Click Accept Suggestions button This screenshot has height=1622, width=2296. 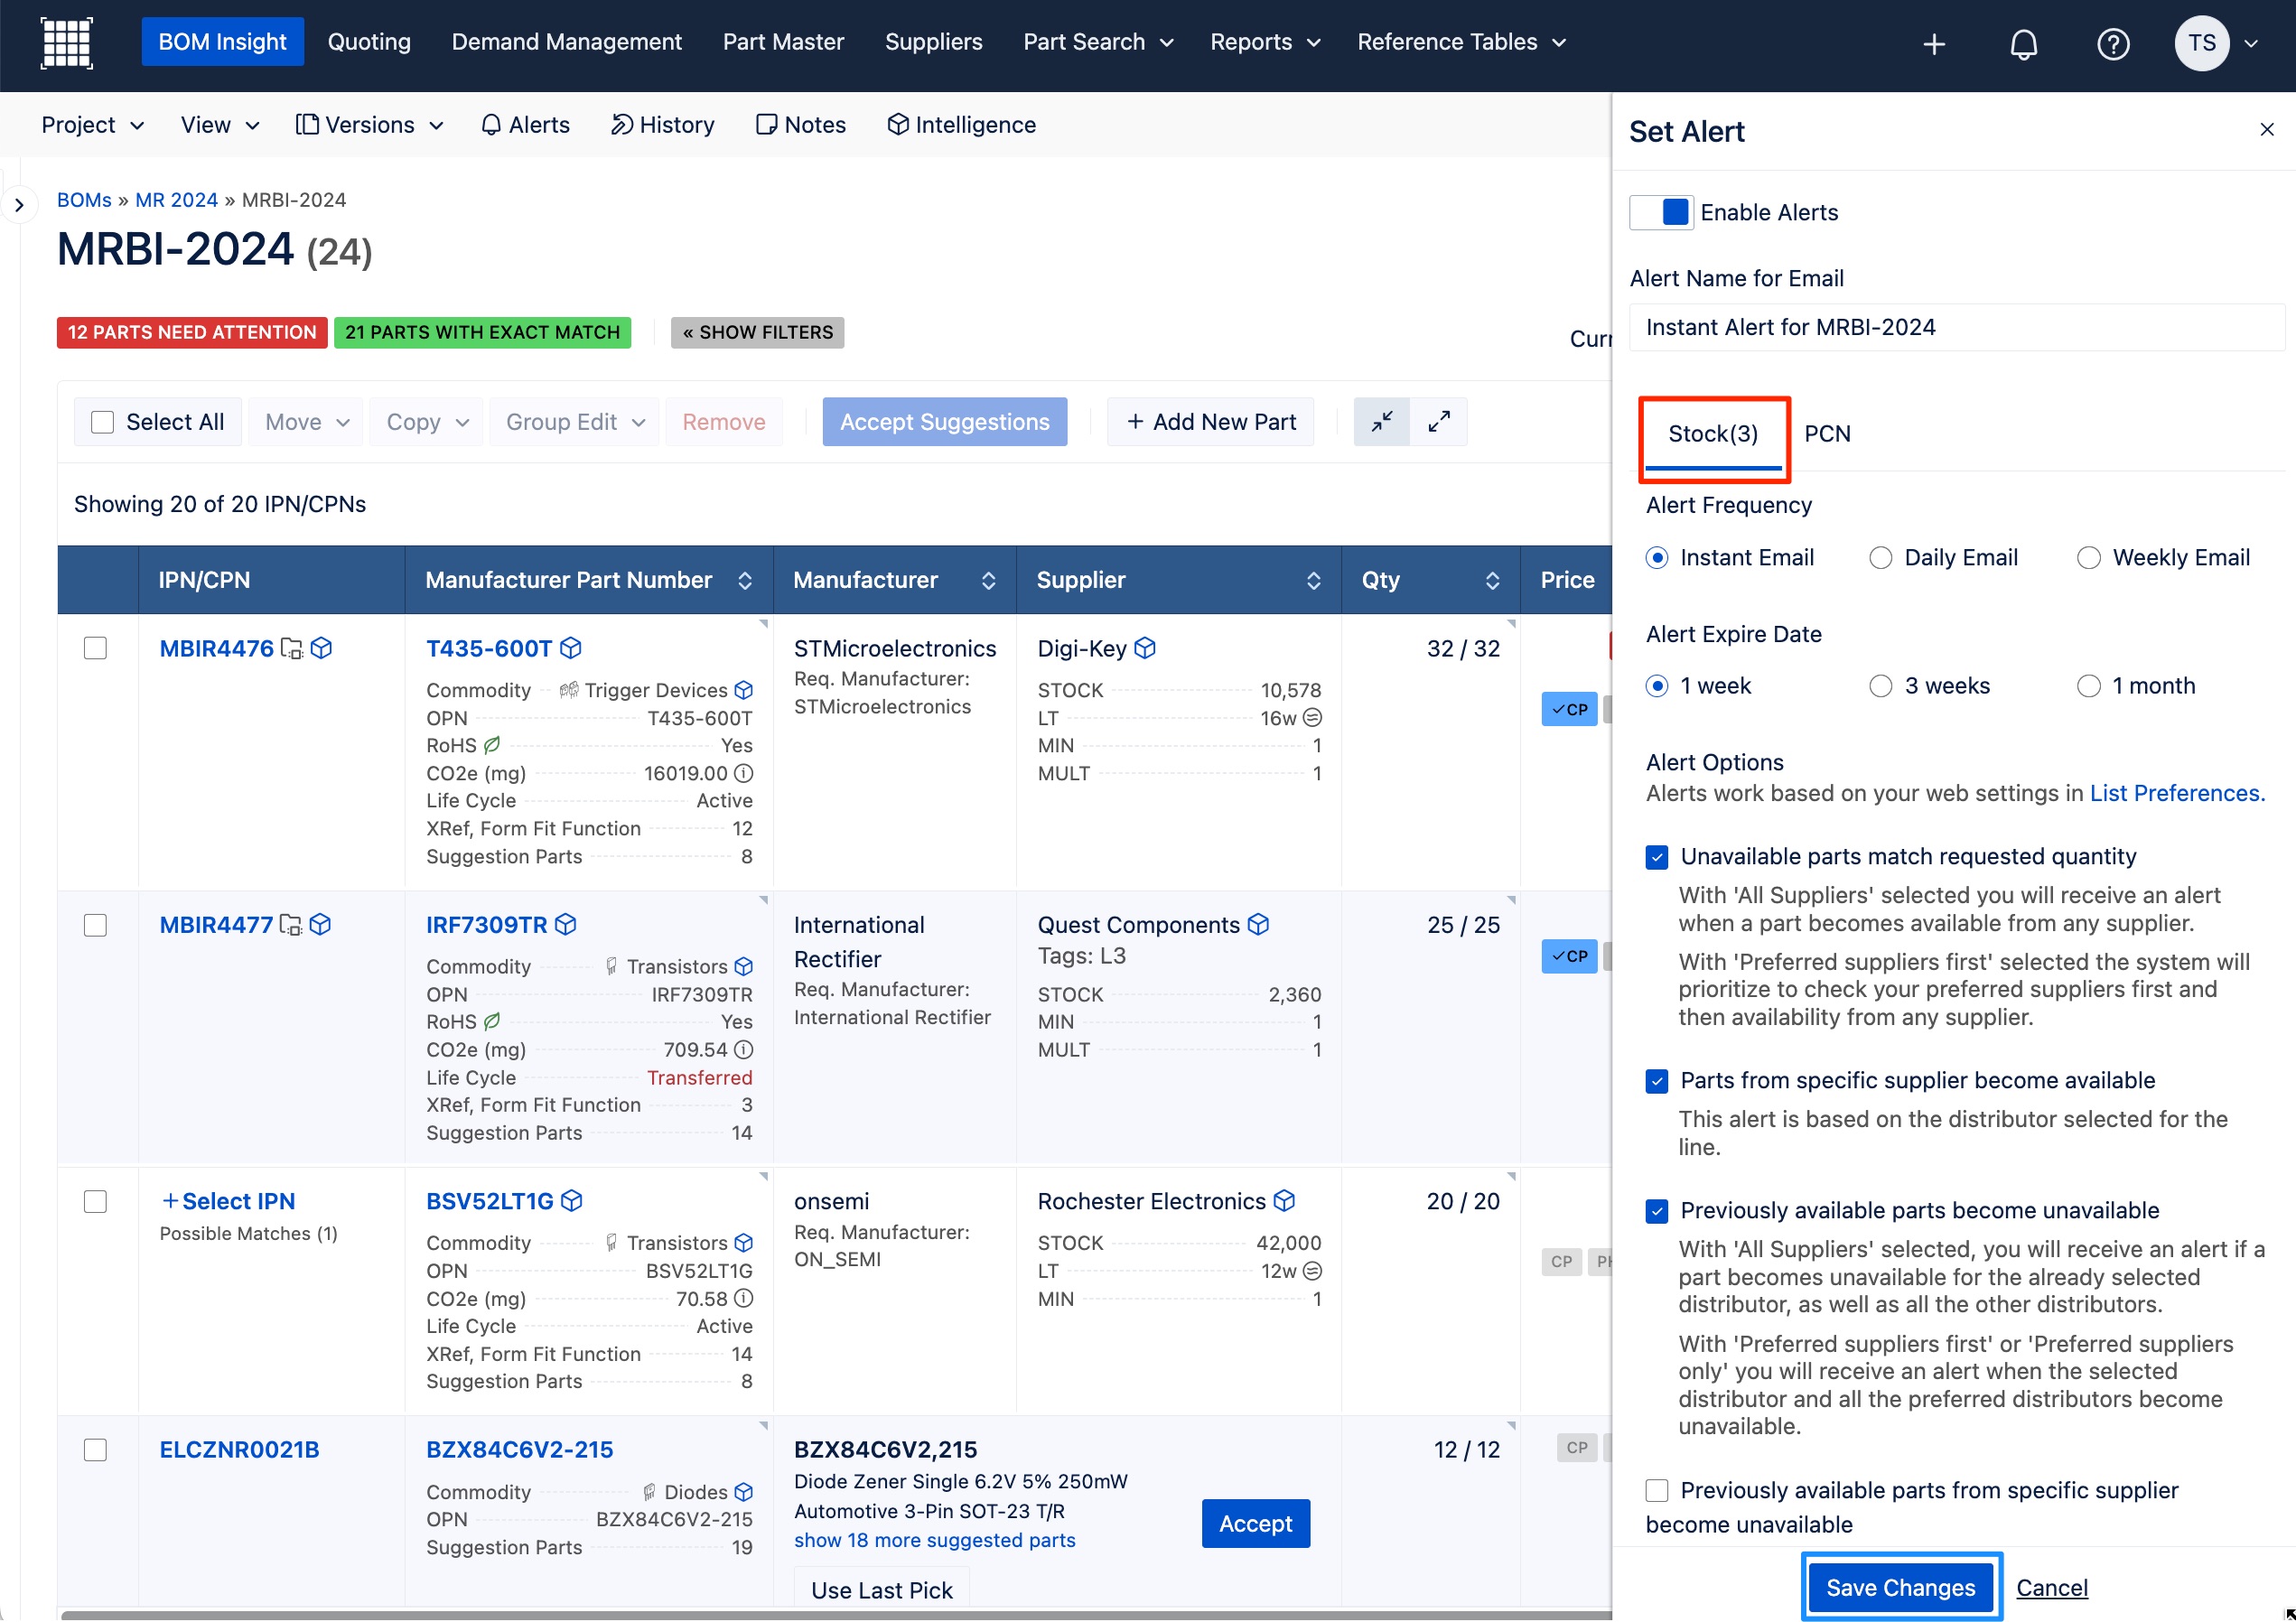[944, 422]
